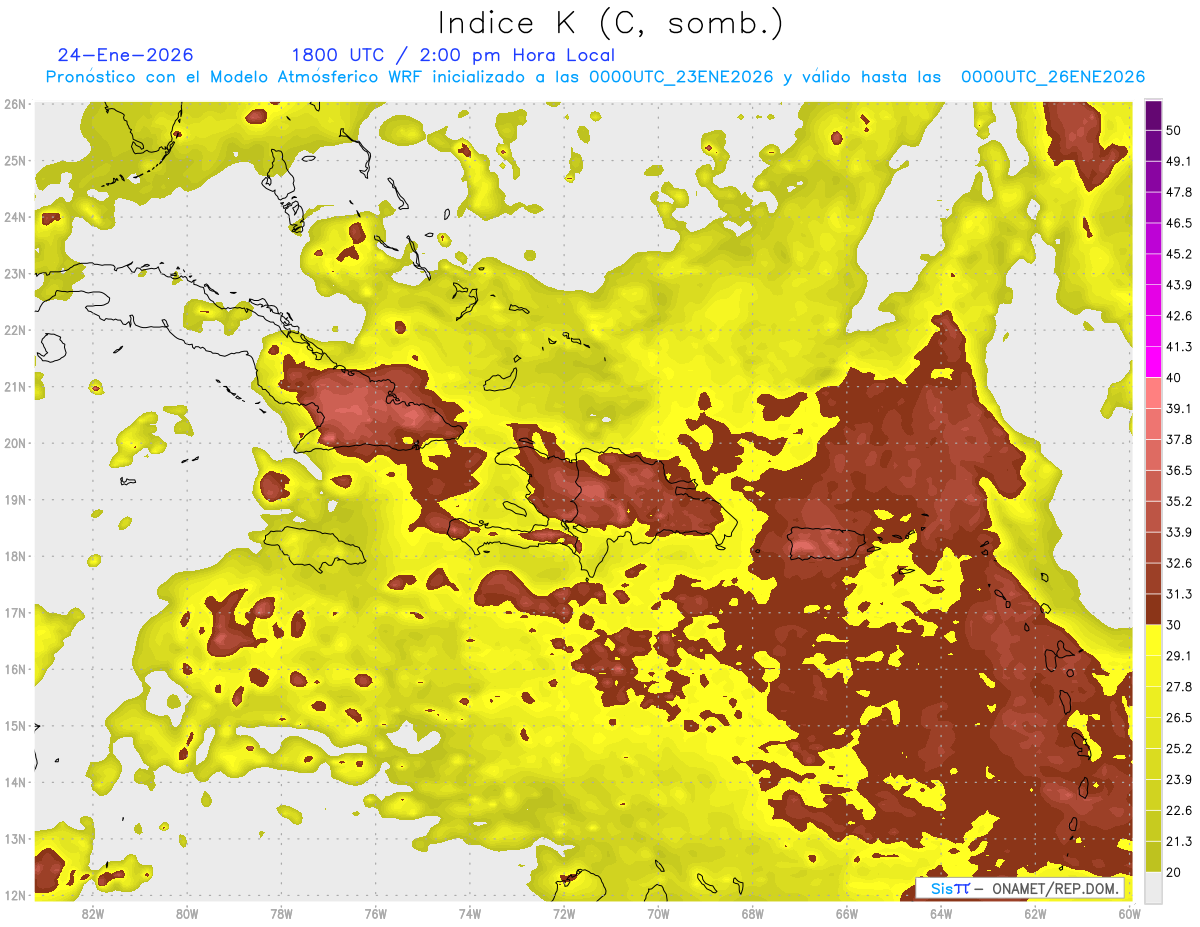
Task: Click the latitude axis label '26N'
Action: 15,104
